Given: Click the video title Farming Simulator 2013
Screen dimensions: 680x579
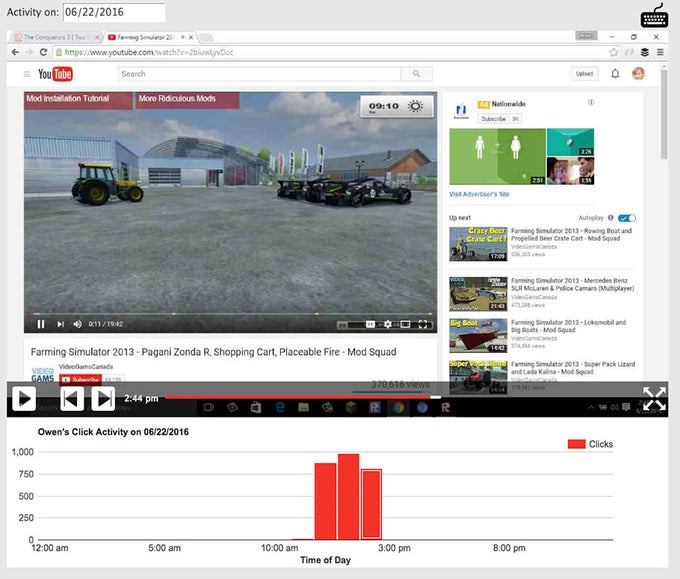Looking at the screenshot, I should point(213,352).
